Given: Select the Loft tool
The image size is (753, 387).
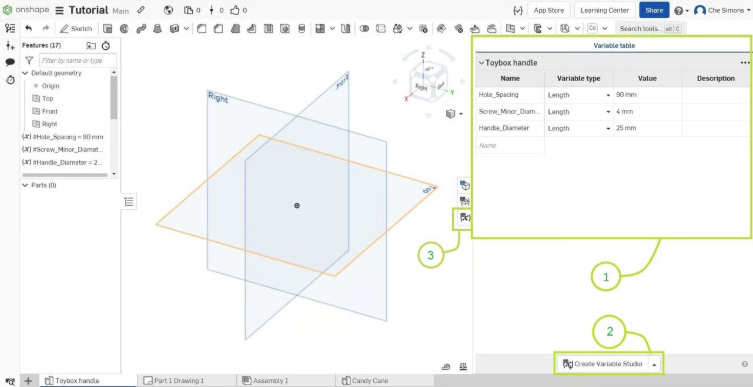Looking at the screenshot, I should tap(157, 28).
